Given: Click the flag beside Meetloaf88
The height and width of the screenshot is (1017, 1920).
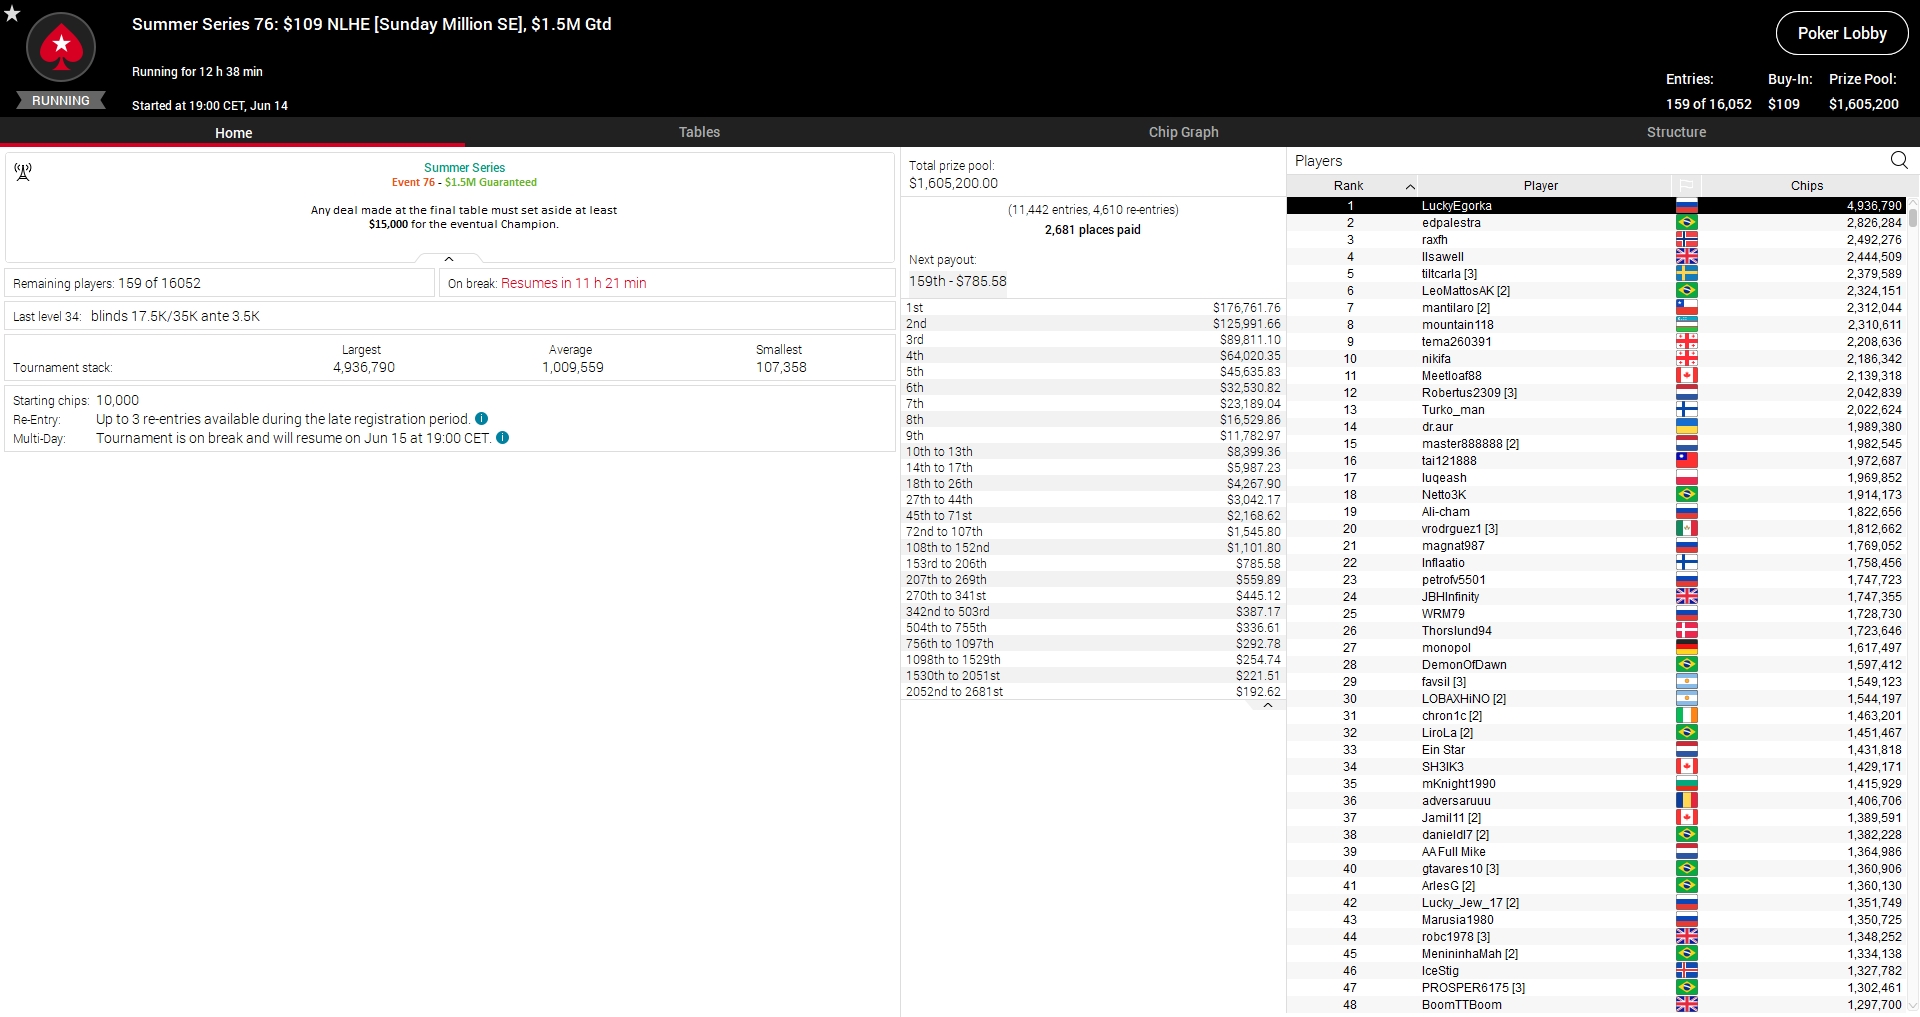Looking at the screenshot, I should click(1686, 376).
